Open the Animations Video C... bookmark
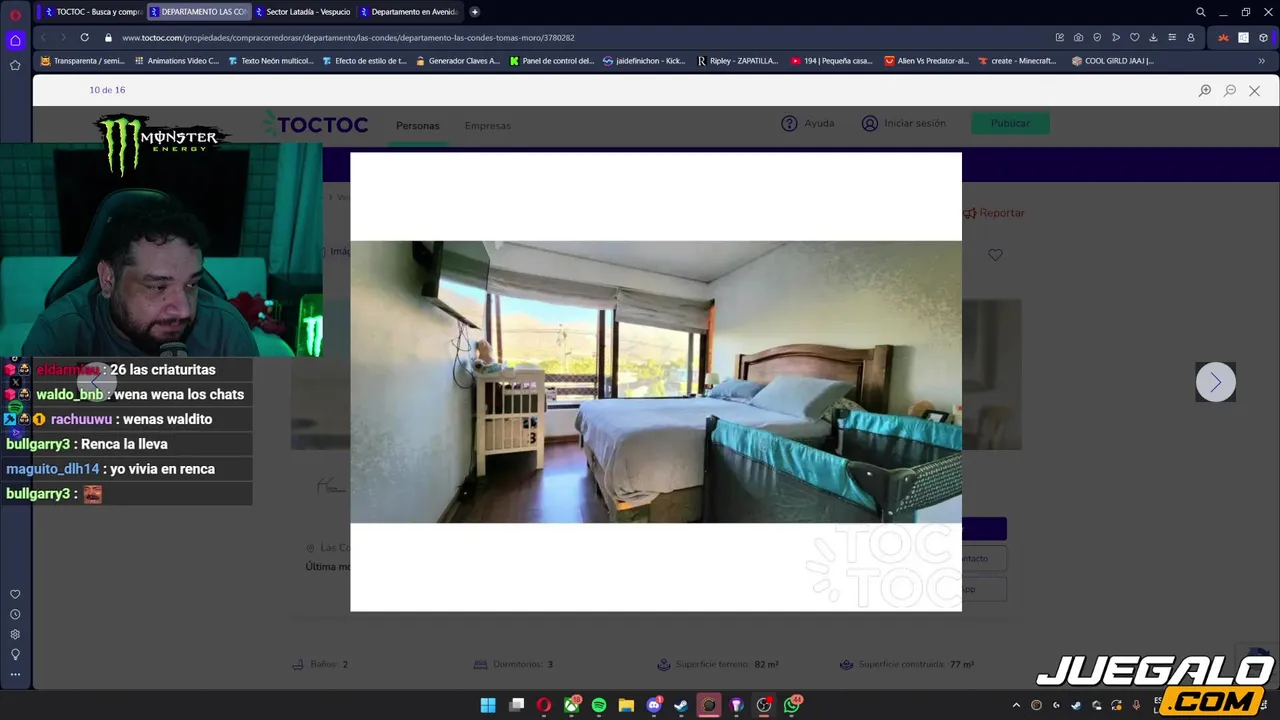 [x=176, y=61]
